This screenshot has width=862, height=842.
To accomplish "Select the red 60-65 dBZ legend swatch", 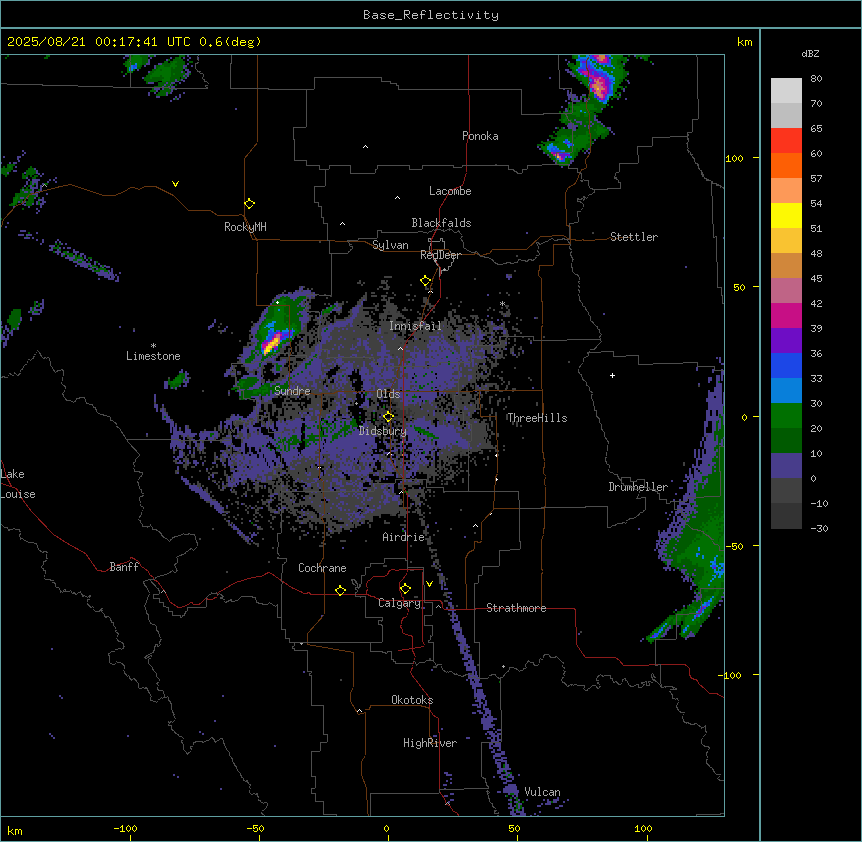I will click(786, 141).
